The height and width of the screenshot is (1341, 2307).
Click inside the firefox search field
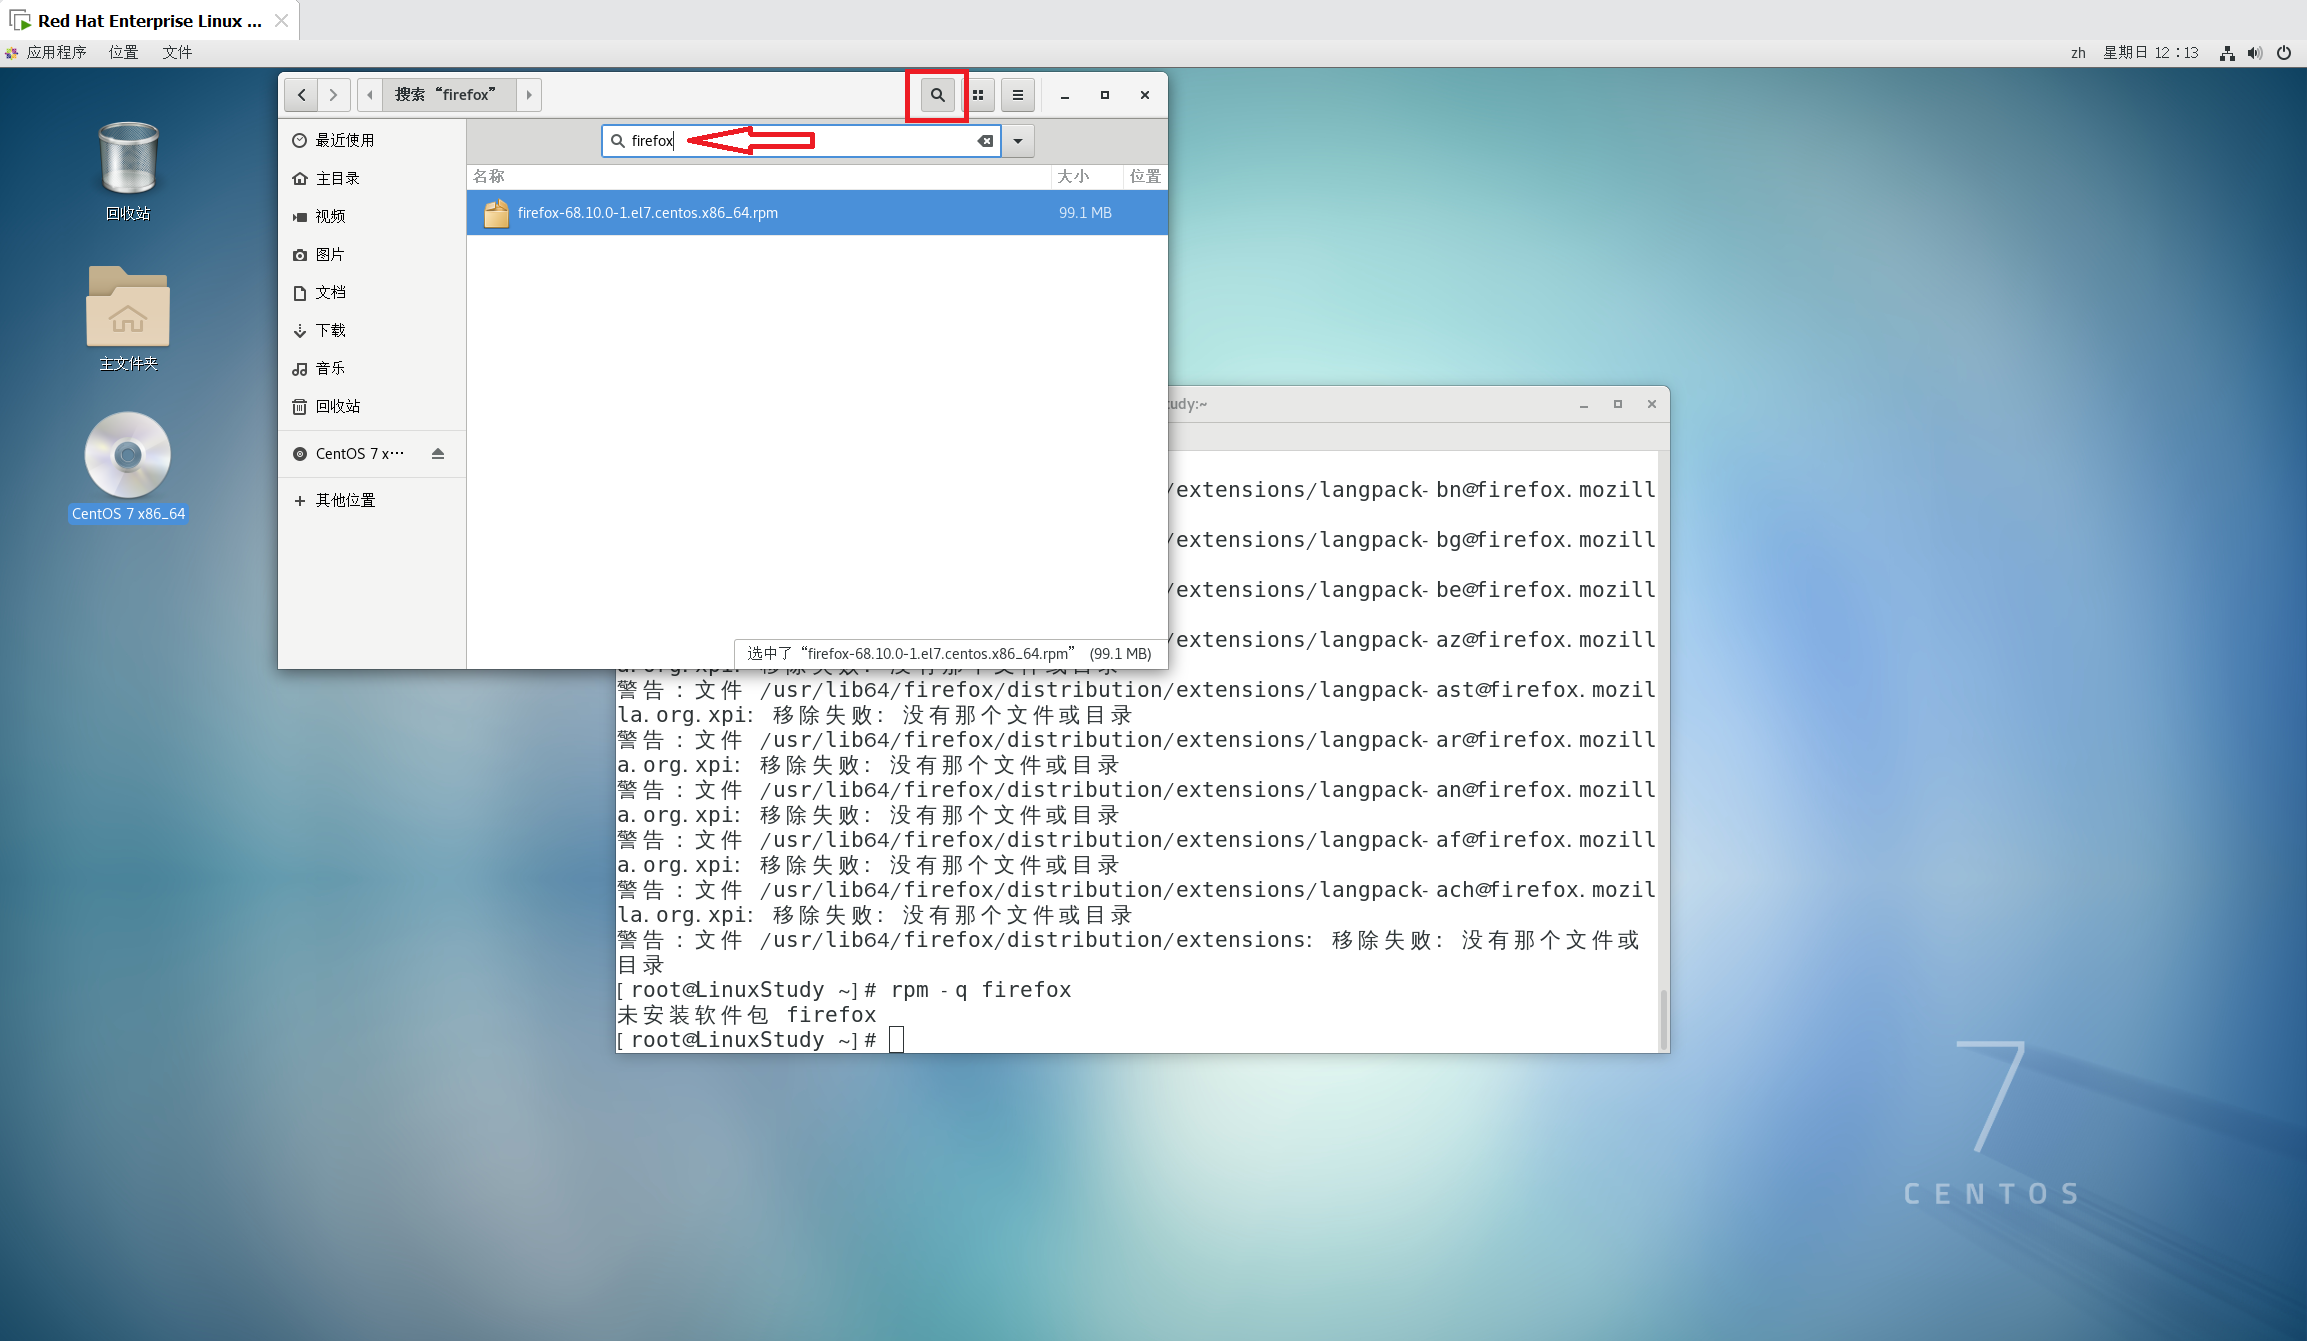coord(801,141)
